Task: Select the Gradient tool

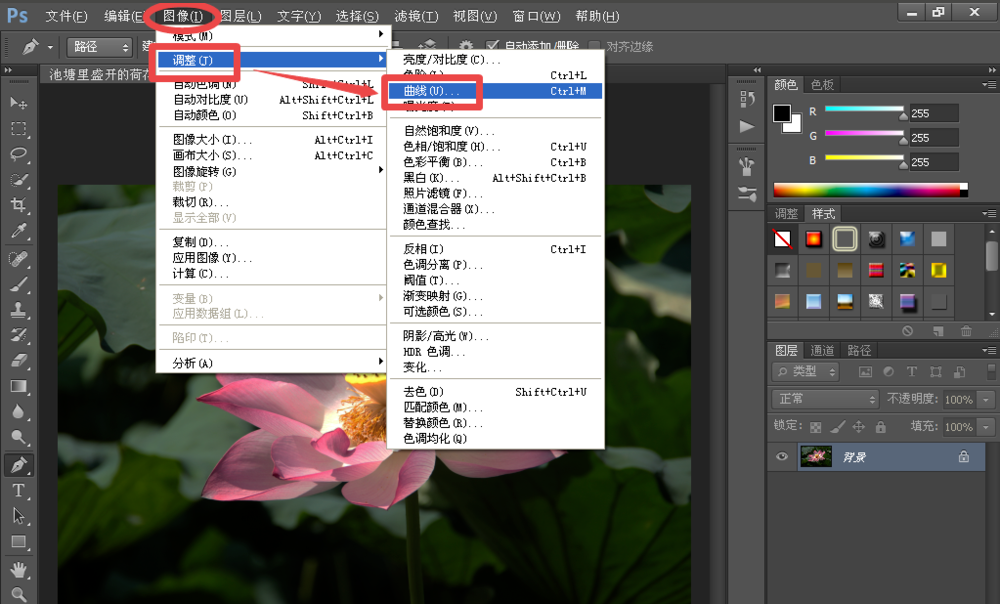Action: point(18,386)
